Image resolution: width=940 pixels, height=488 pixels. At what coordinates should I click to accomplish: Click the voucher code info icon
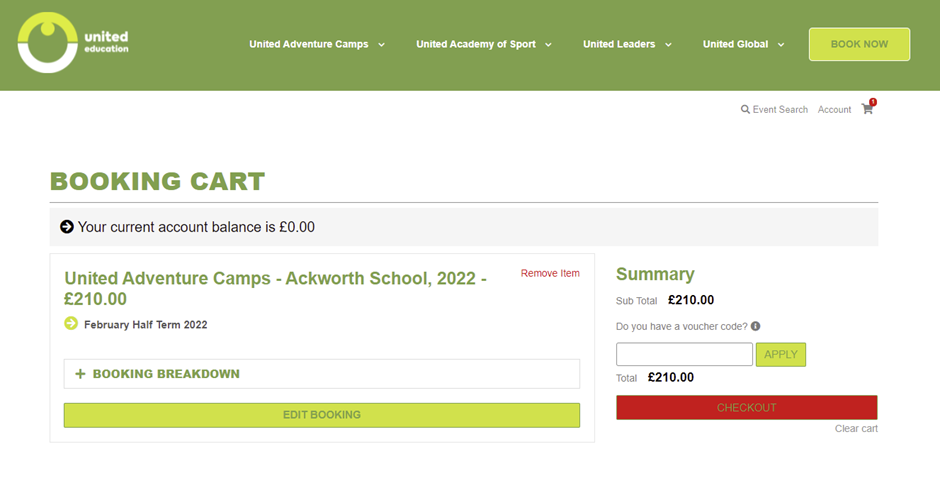[755, 326]
